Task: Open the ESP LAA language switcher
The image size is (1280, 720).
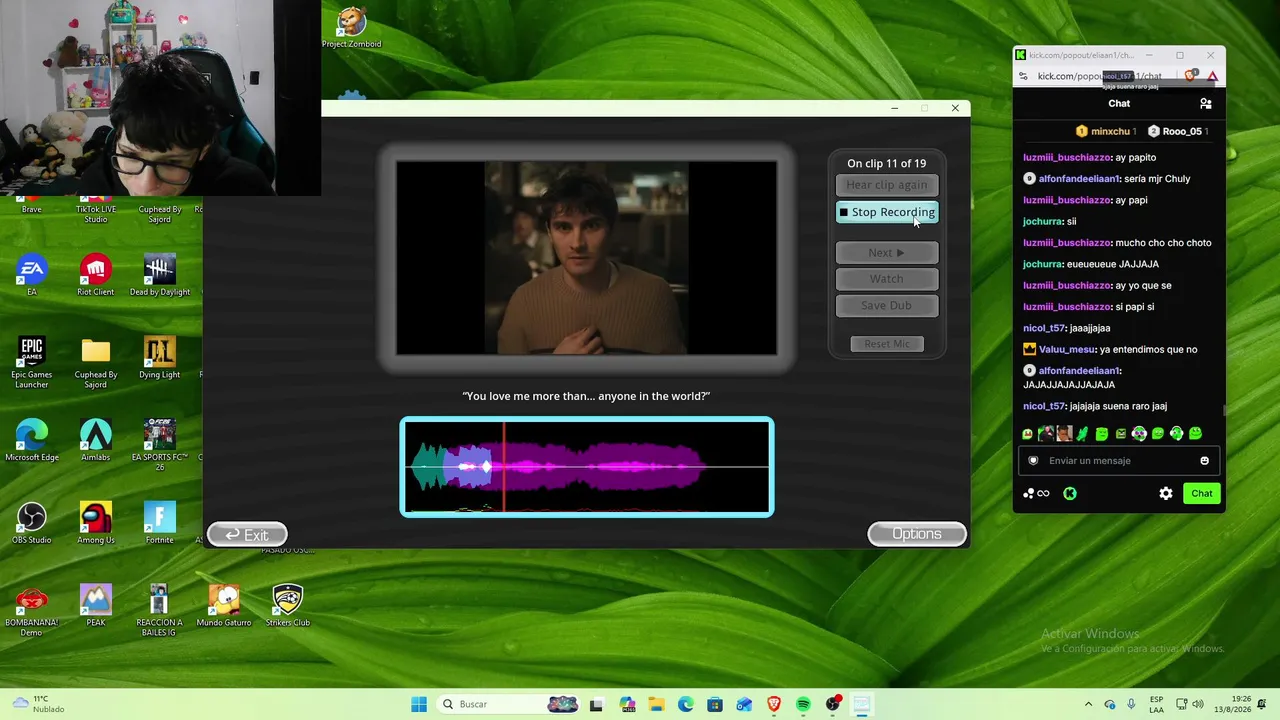Action: 1157,704
